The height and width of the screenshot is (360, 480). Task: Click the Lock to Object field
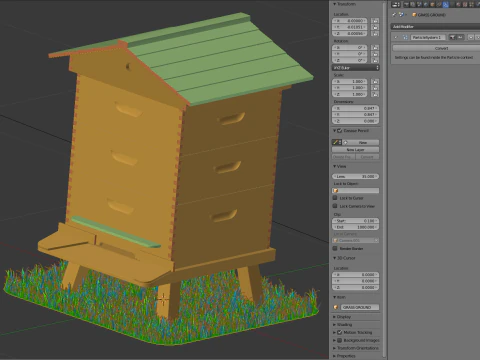click(x=355, y=191)
